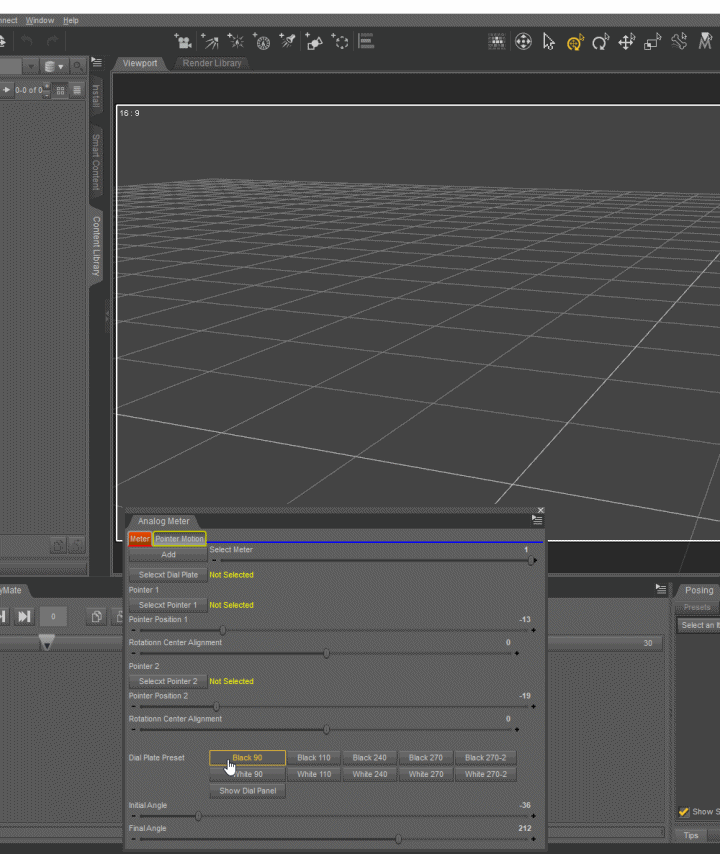
Task: Select the White 270-2 dial plate preset
Action: tap(485, 774)
